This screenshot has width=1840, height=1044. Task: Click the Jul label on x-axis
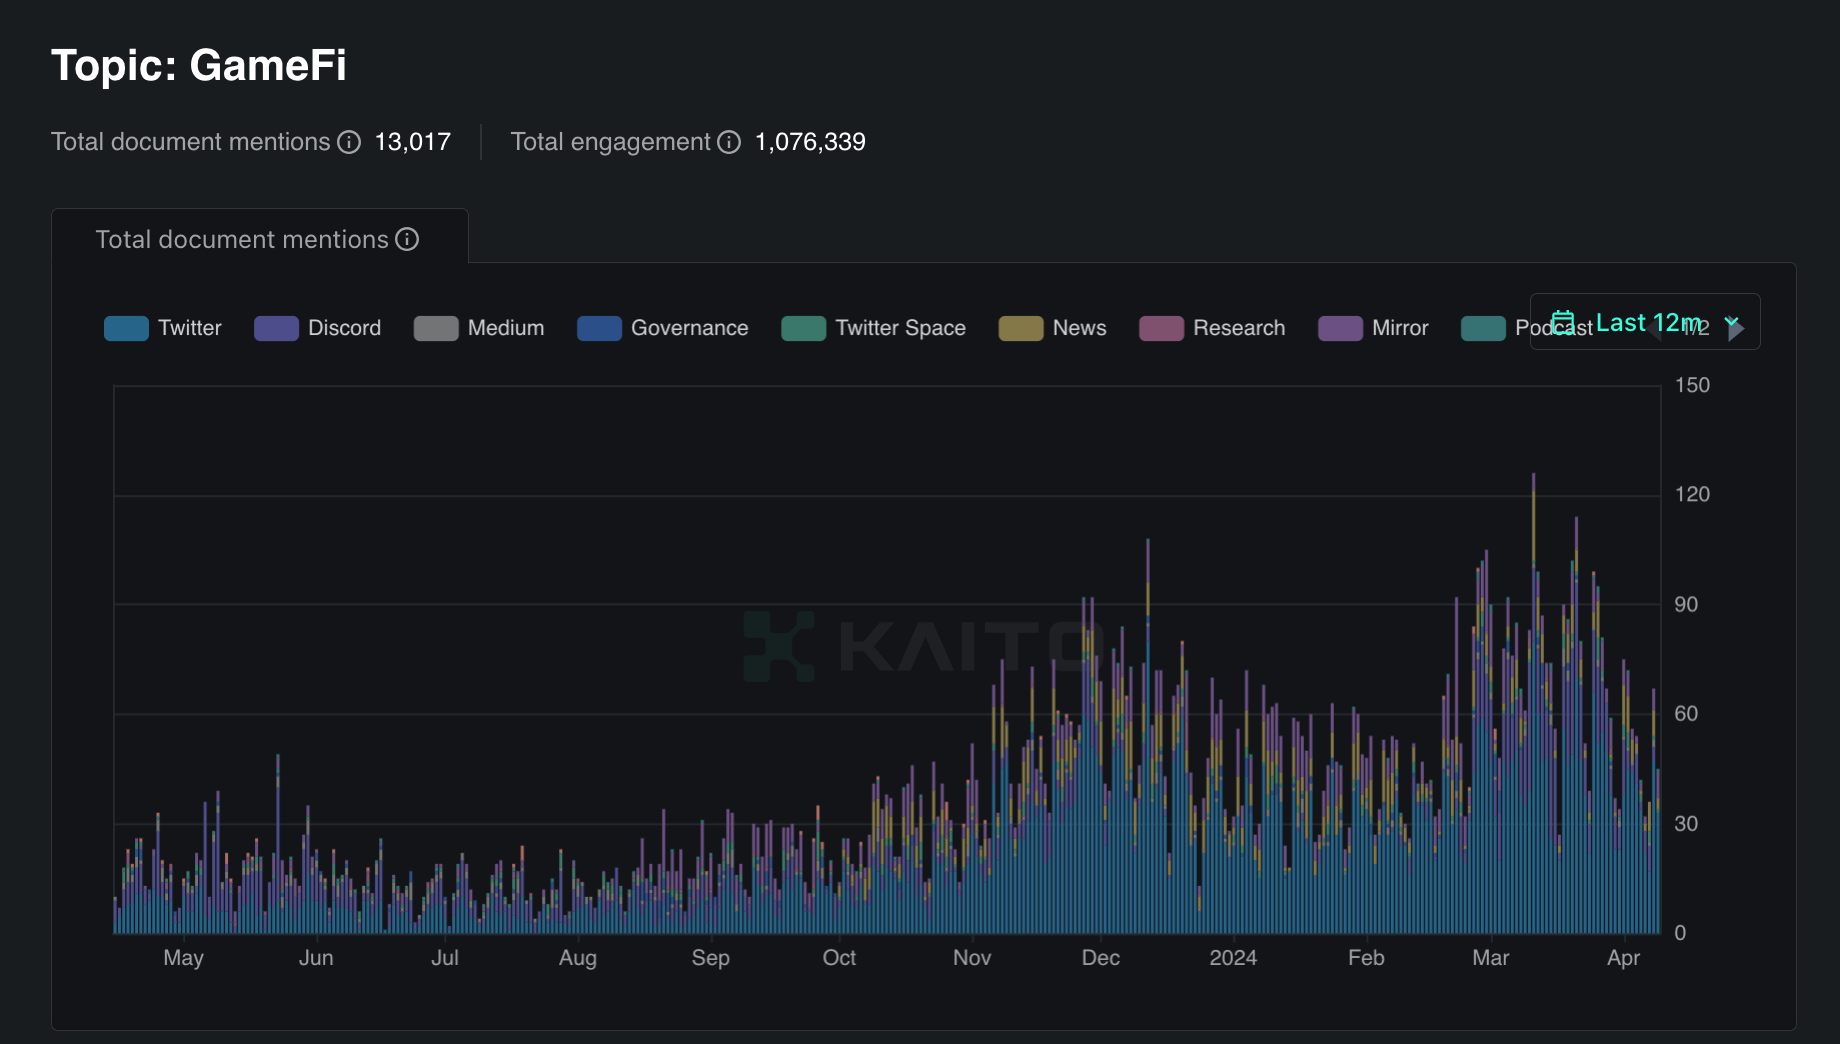point(445,958)
